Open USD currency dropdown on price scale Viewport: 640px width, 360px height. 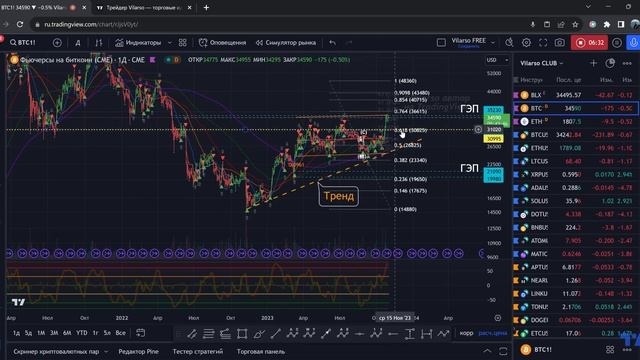tap(497, 60)
